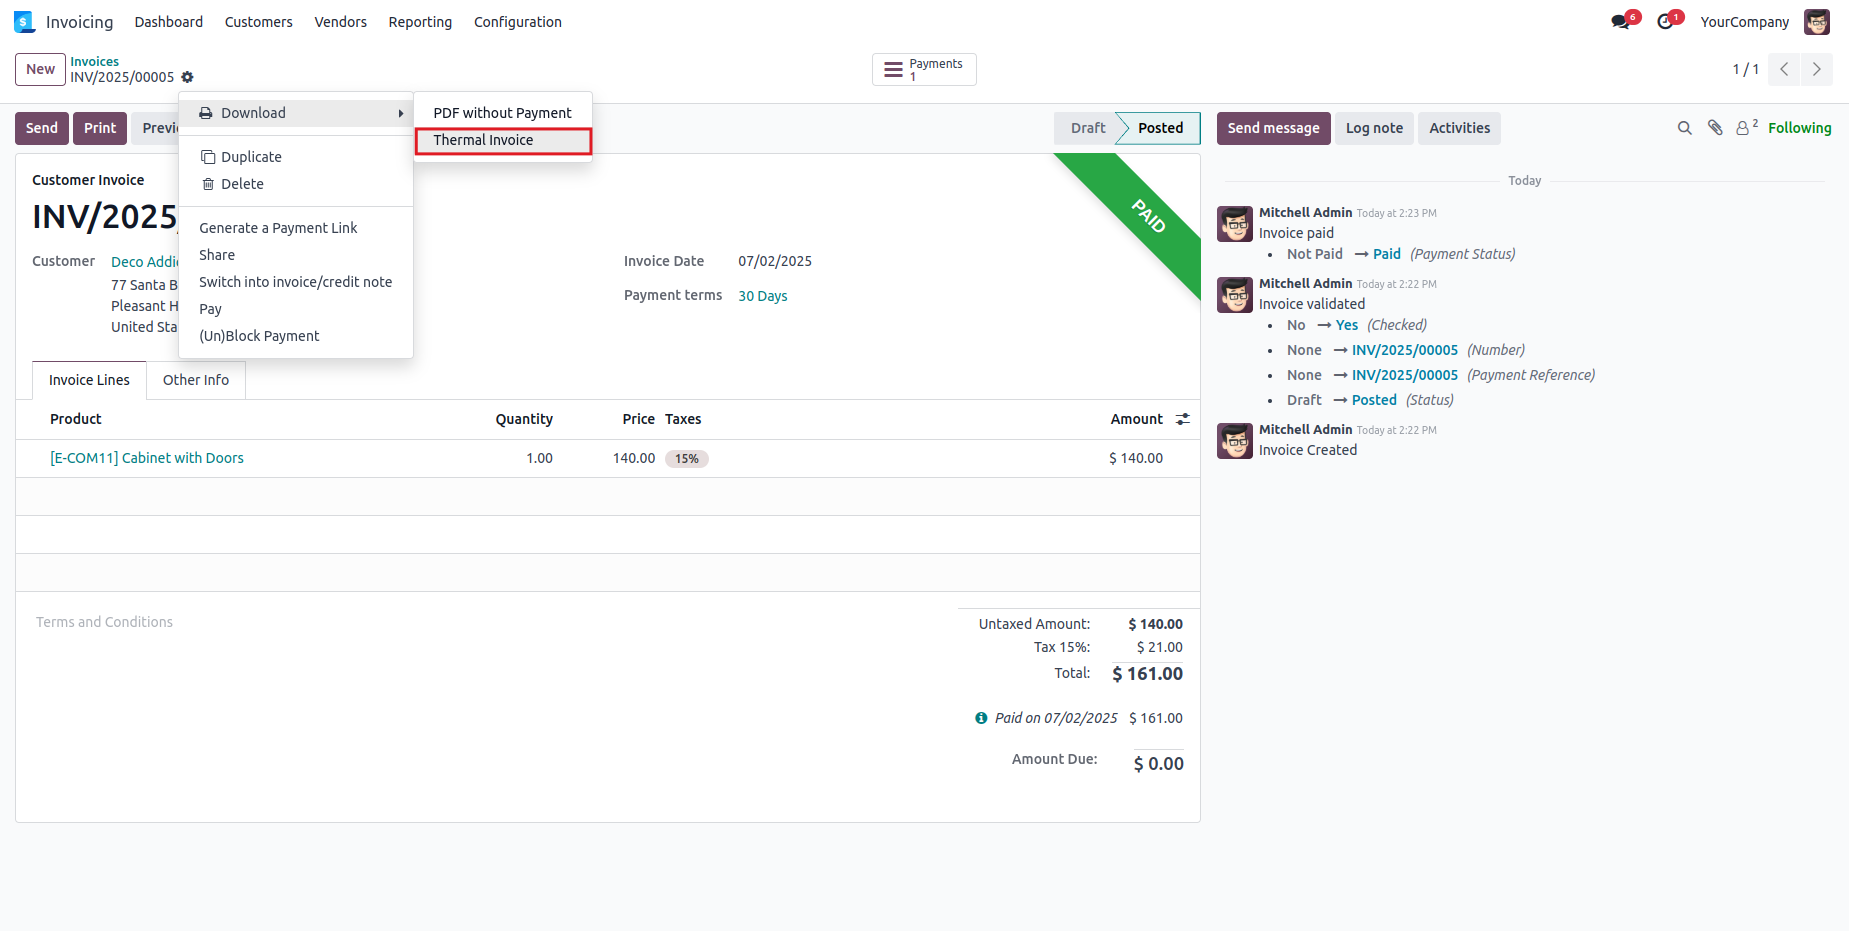Viewport: 1849px width, 931px height.
Task: Click the New button
Action: click(x=40, y=69)
